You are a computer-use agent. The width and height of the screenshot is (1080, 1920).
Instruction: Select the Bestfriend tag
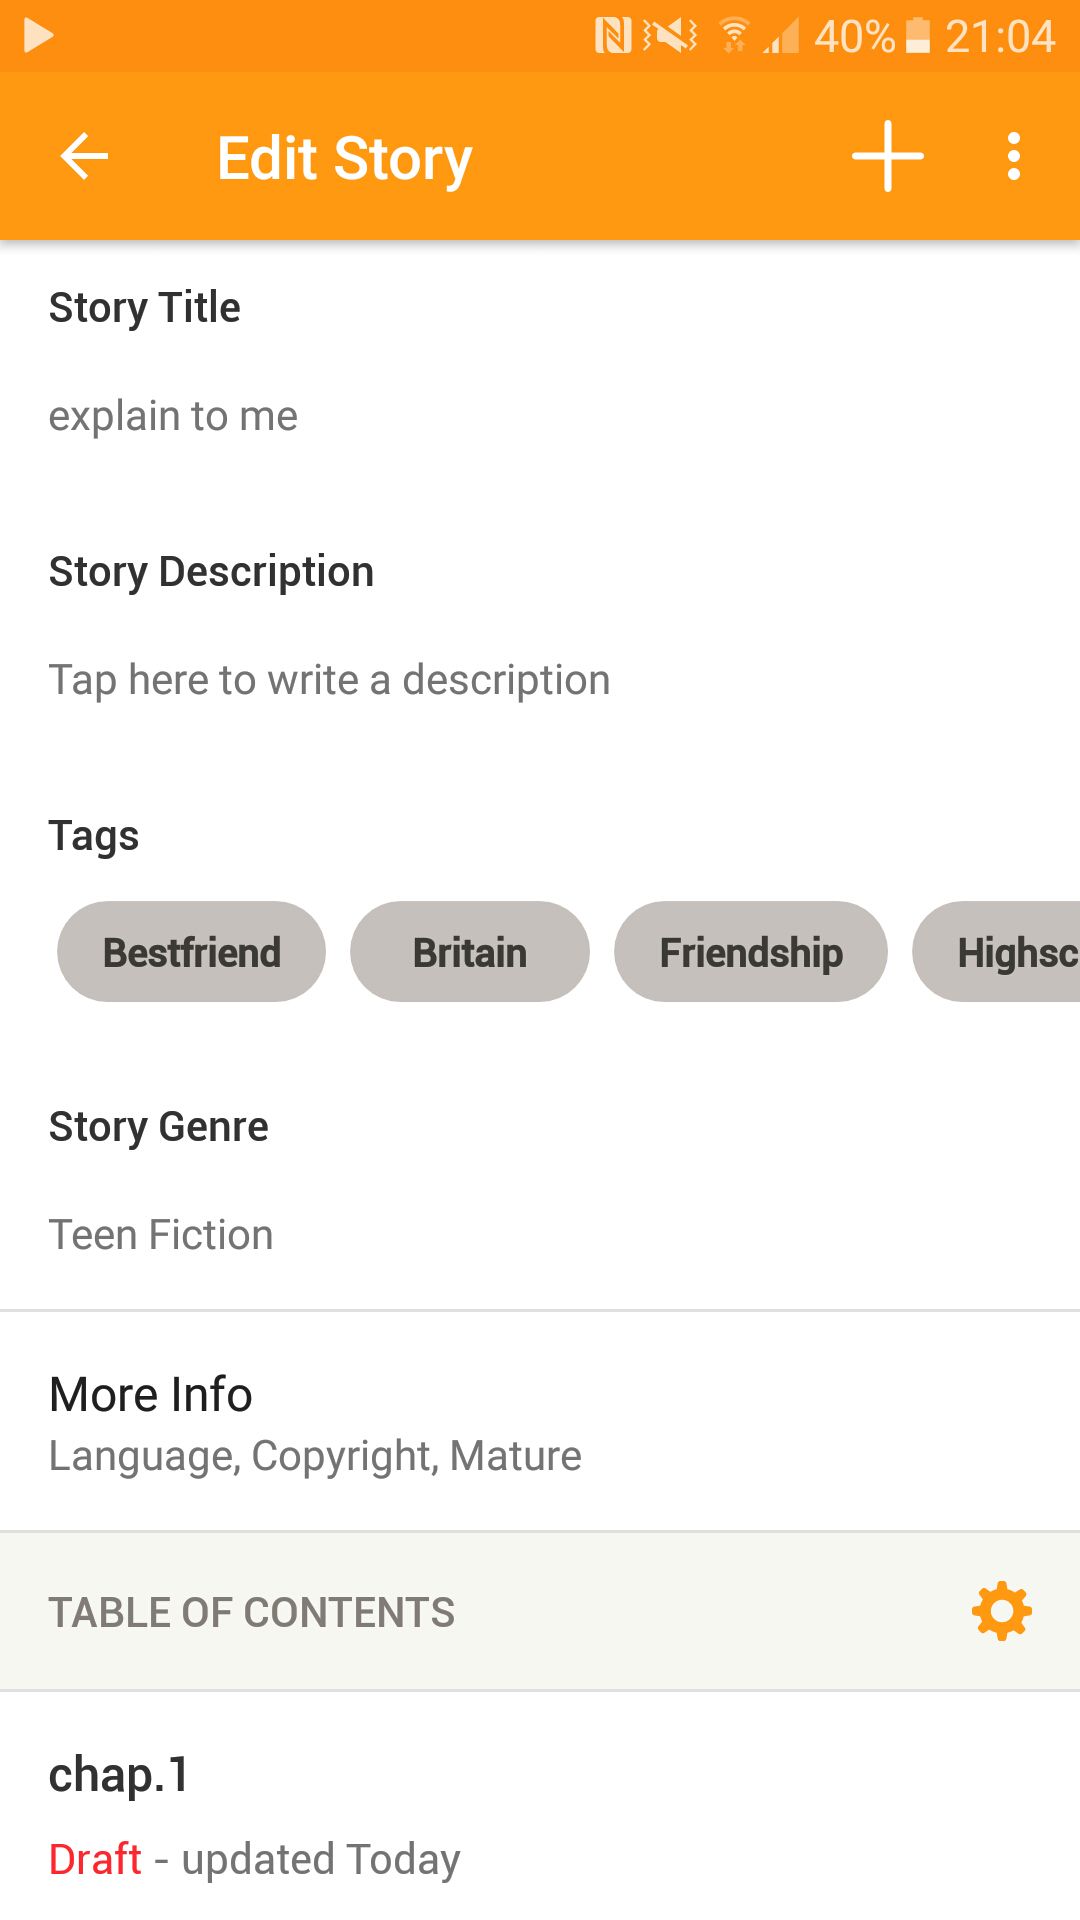[x=191, y=951]
